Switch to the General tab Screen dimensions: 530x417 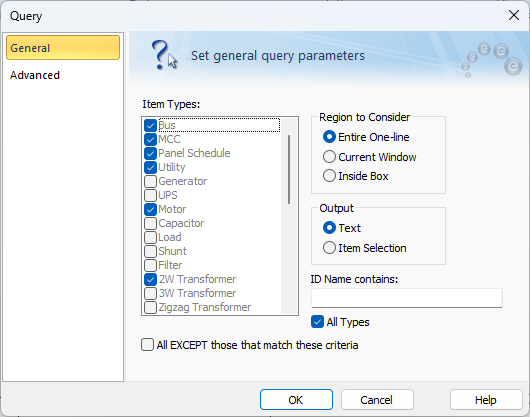[63, 48]
